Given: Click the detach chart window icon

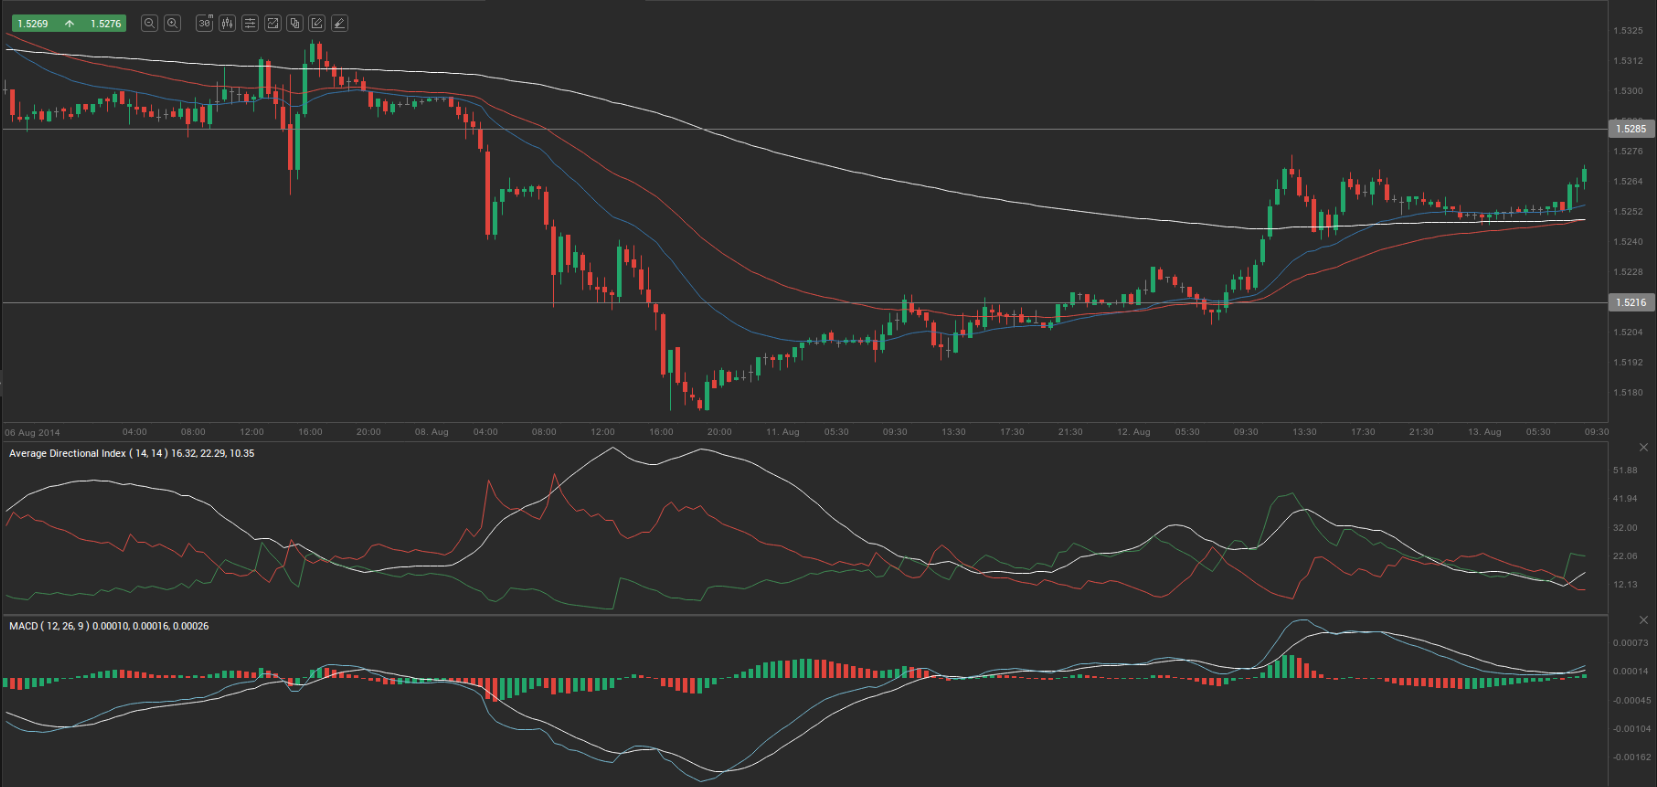Looking at the screenshot, I should [272, 23].
